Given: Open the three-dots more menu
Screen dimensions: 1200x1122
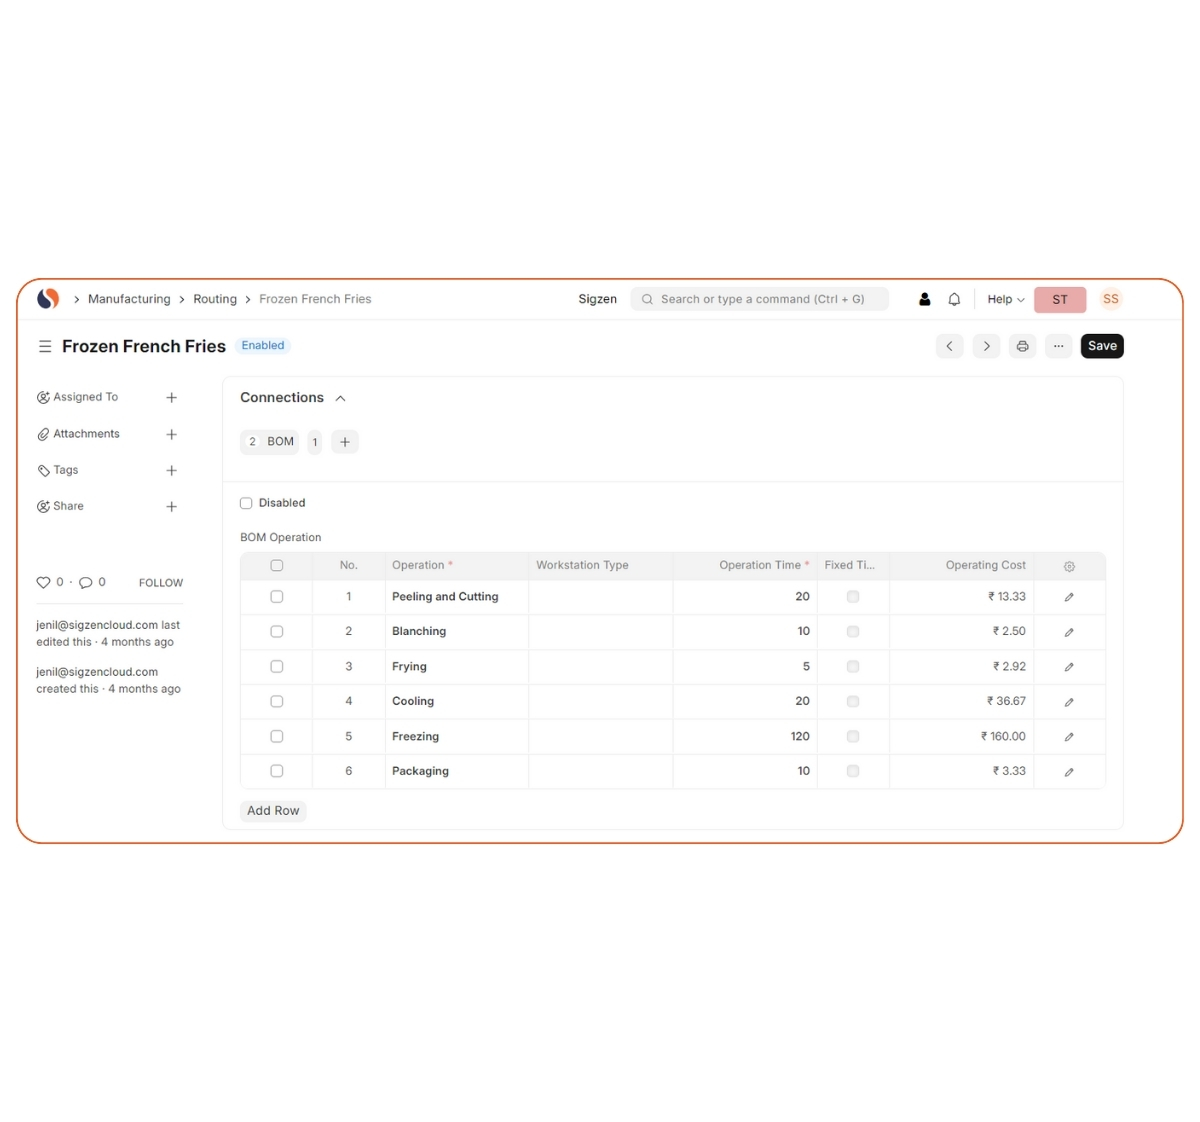Looking at the screenshot, I should click(x=1058, y=346).
